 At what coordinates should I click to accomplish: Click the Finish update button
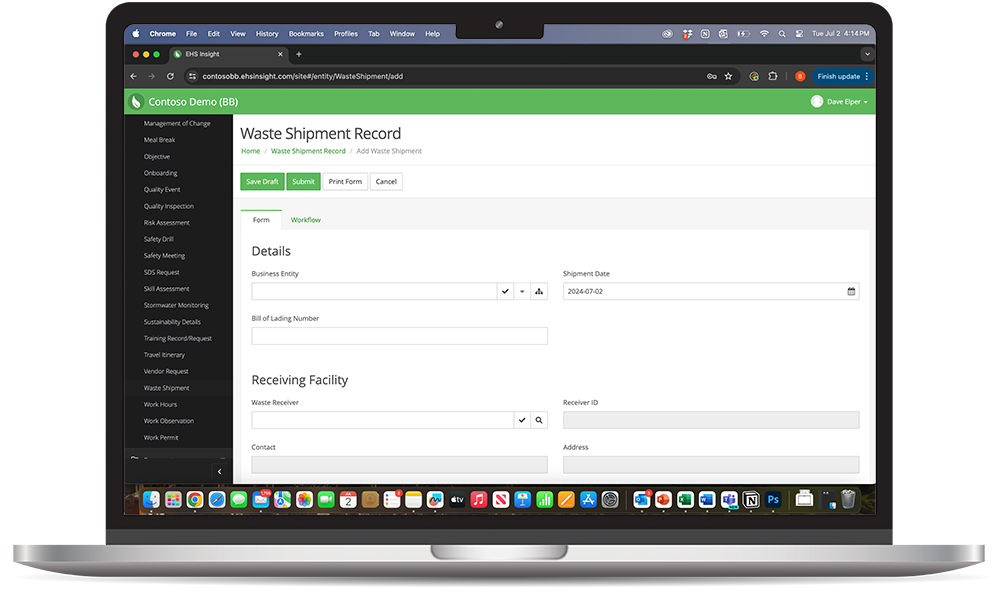(x=842, y=77)
